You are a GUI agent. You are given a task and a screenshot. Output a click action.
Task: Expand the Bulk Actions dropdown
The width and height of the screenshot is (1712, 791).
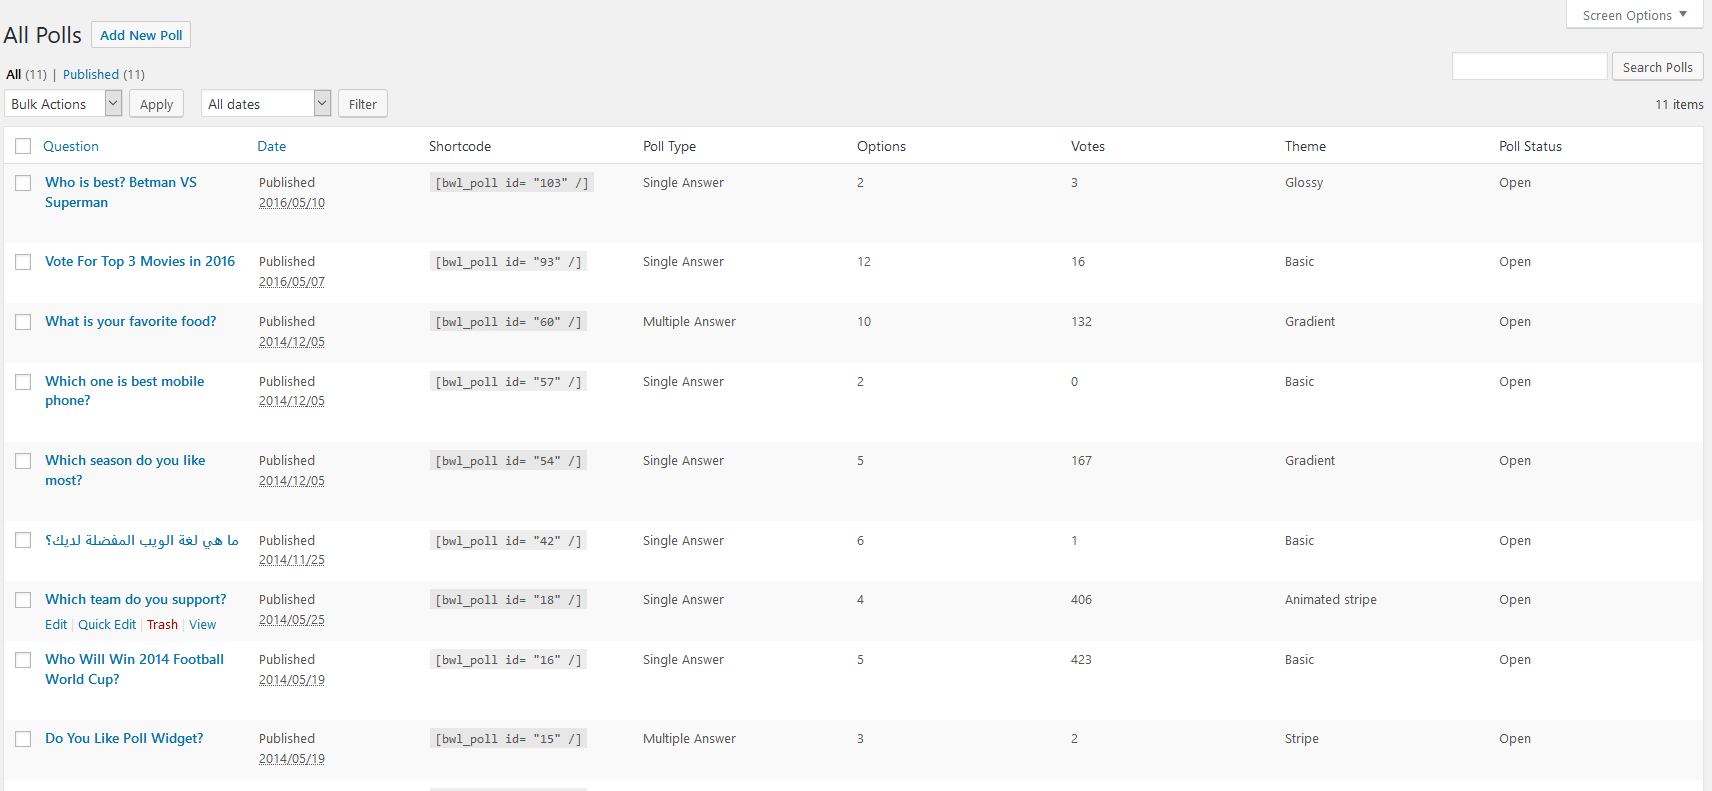tap(63, 104)
